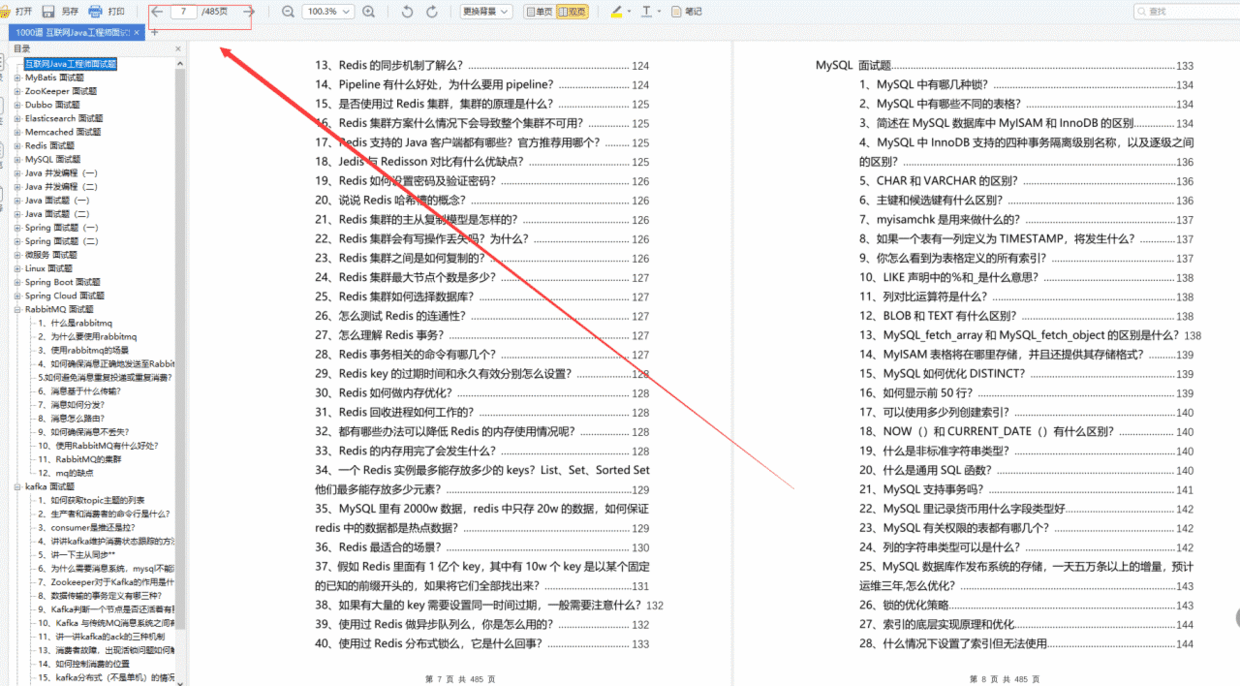1240x686 pixels.
Task: Select the Spring Boot 面试题 outline entry
Action: 63,282
